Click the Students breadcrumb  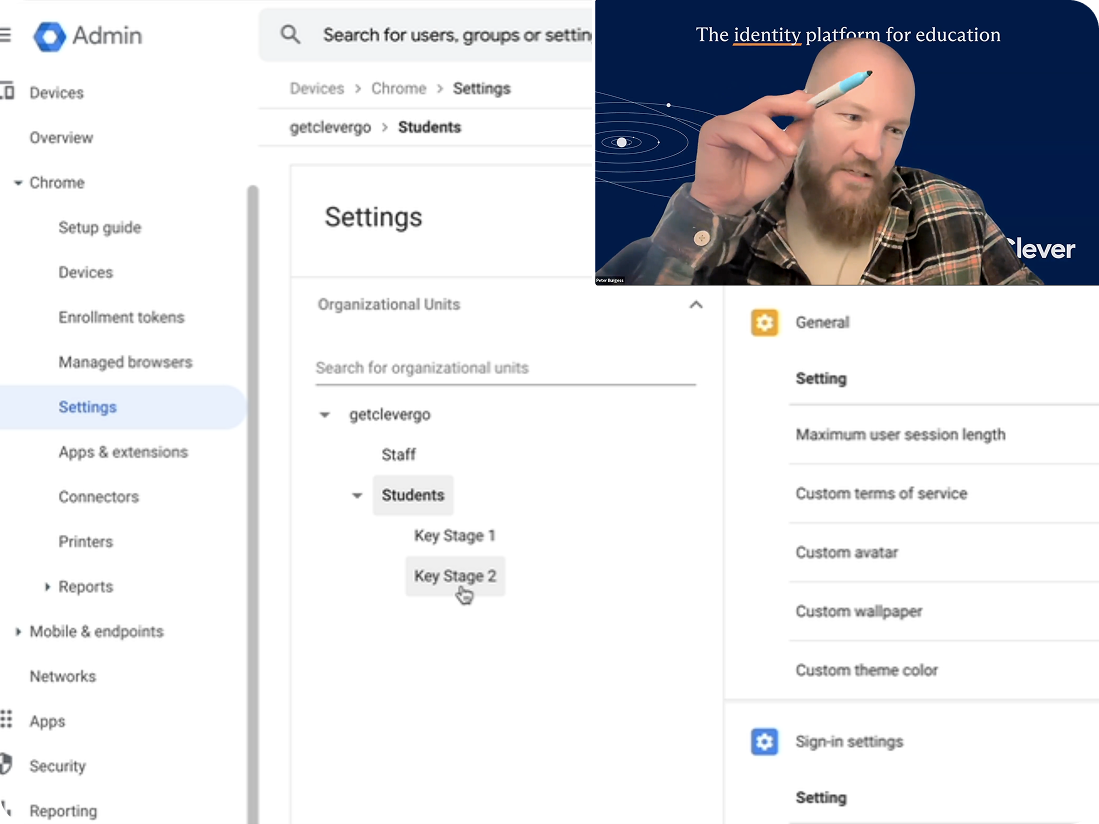(x=430, y=127)
